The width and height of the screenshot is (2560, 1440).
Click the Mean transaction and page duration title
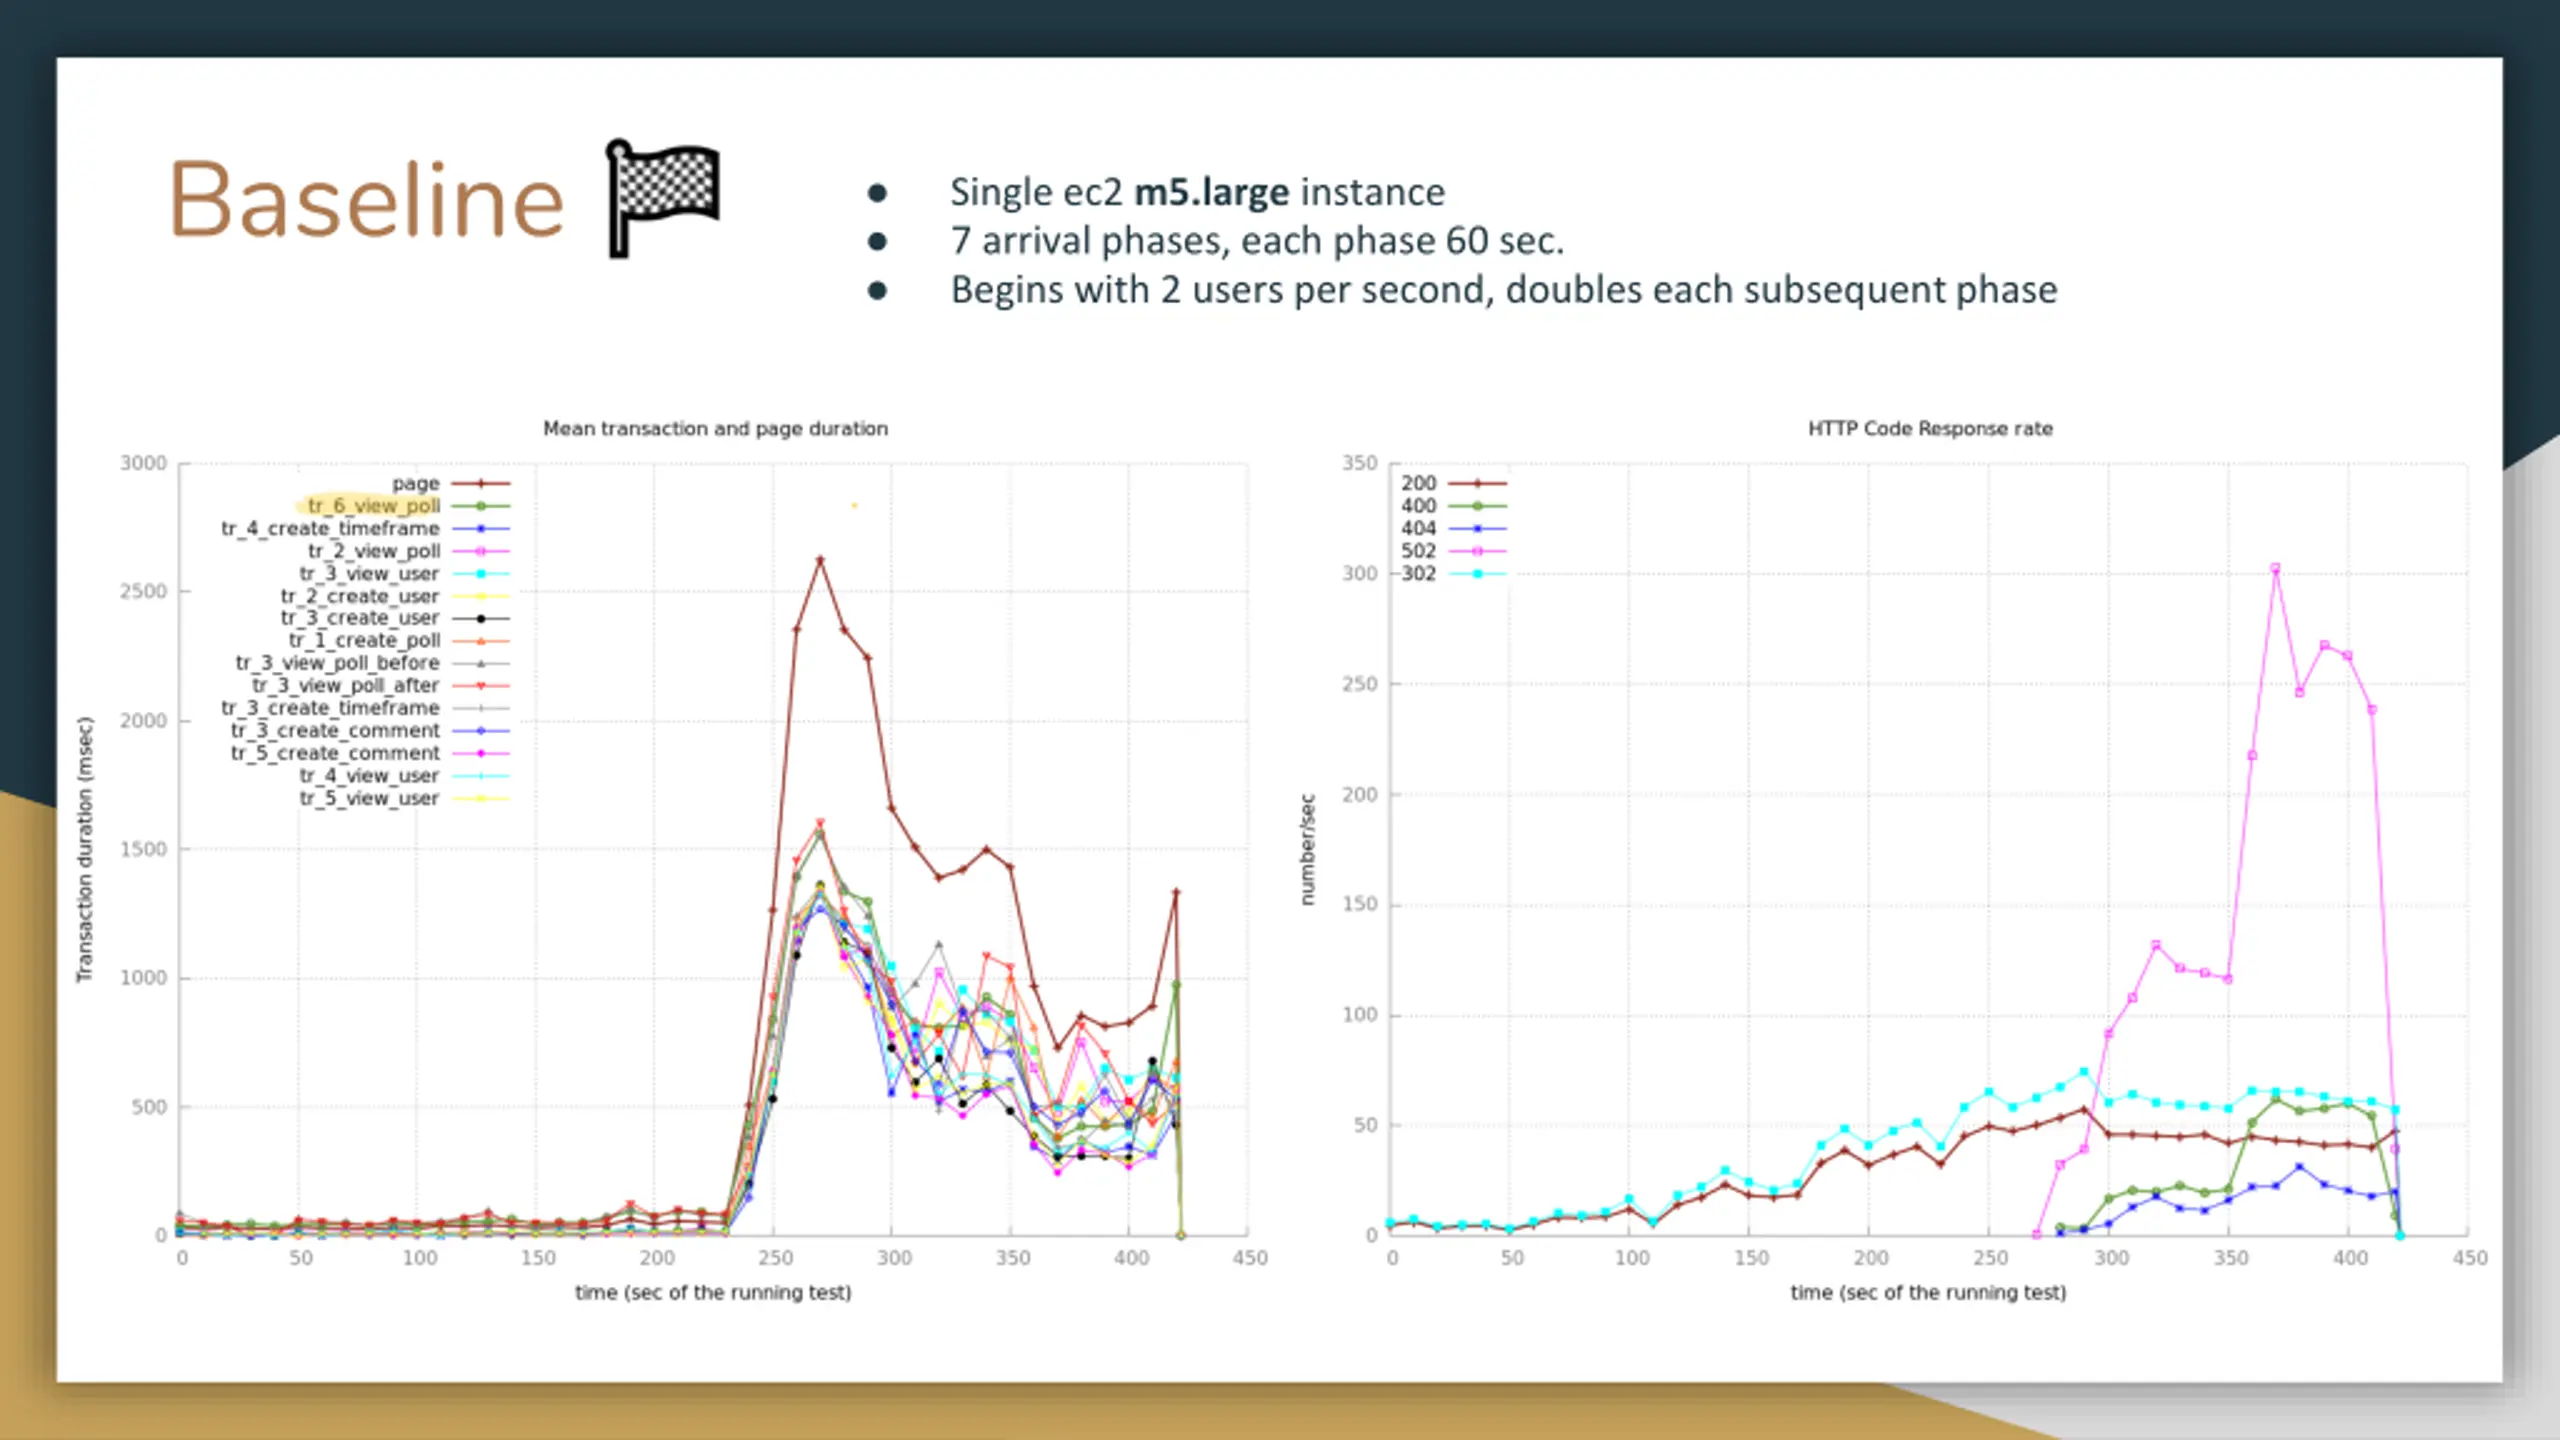(x=715, y=429)
